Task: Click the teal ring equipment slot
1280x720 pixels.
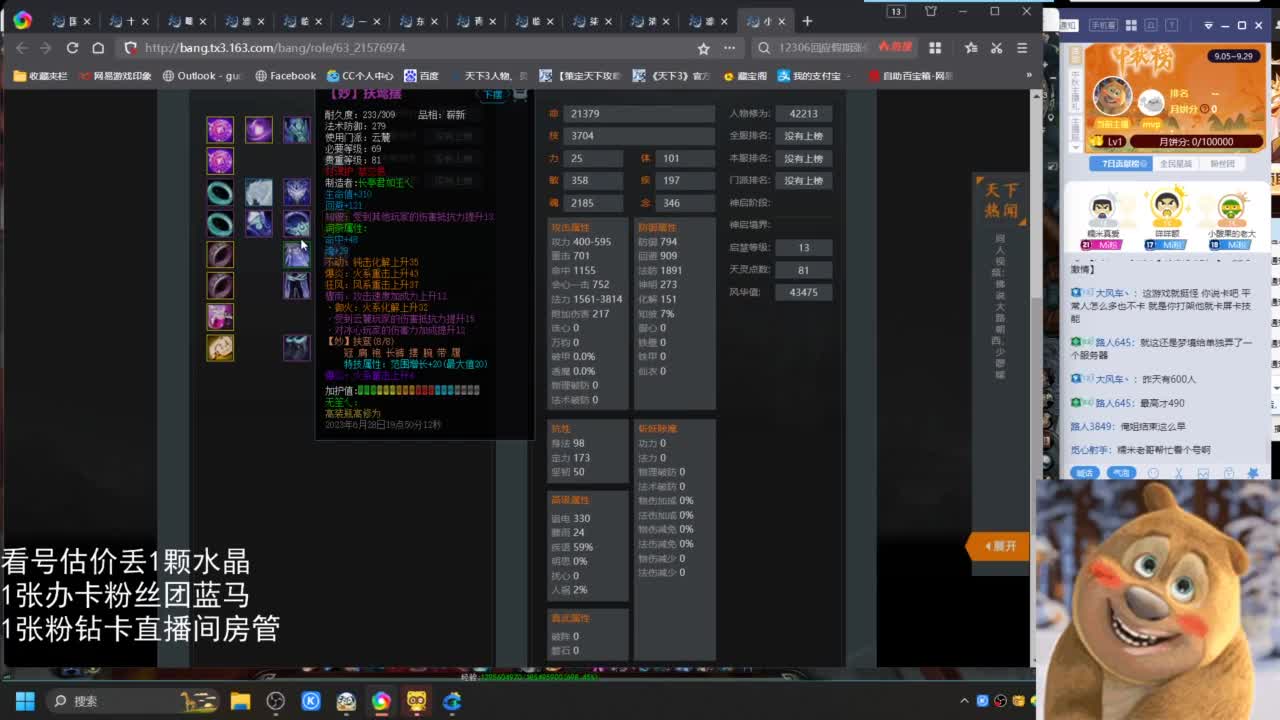Action: point(220,193)
